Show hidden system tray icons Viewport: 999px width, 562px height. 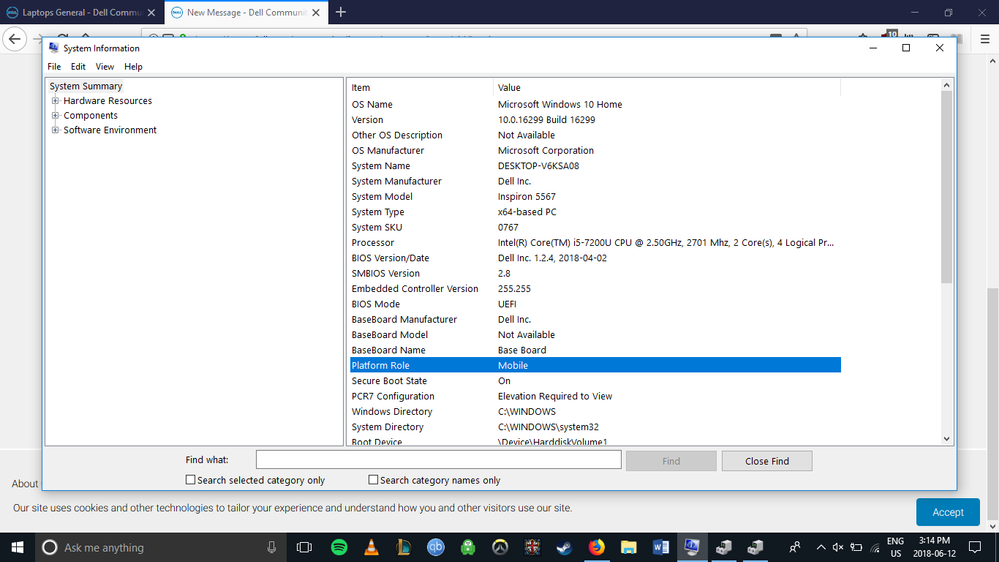[x=821, y=547]
